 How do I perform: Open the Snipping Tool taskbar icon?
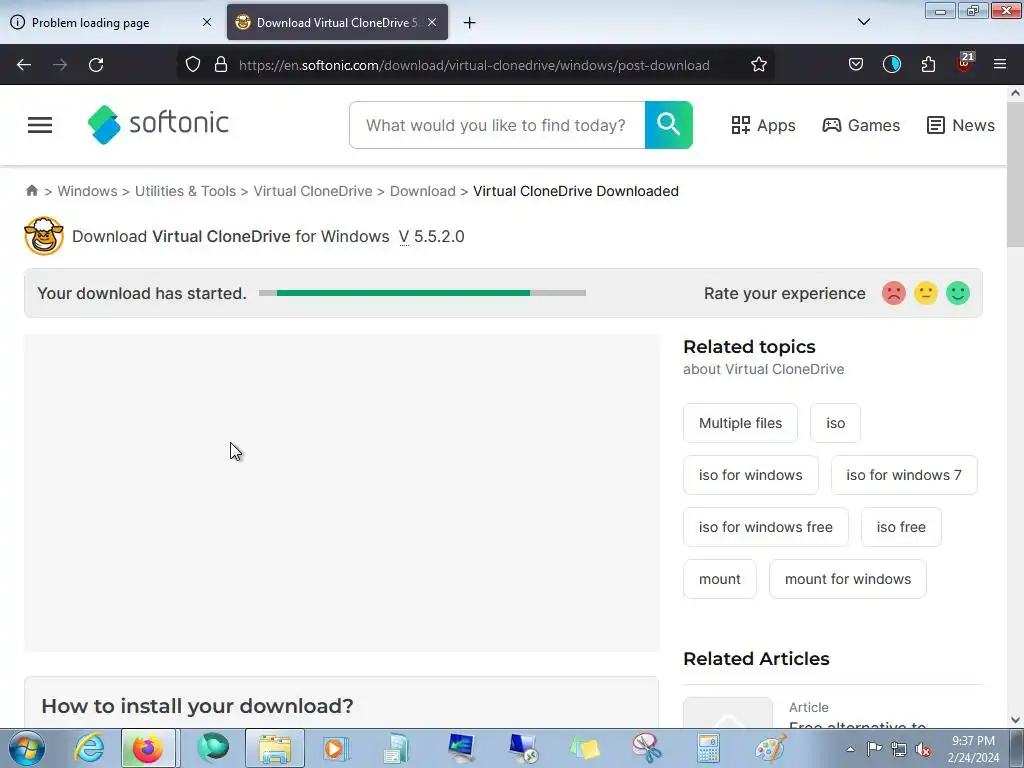point(646,748)
